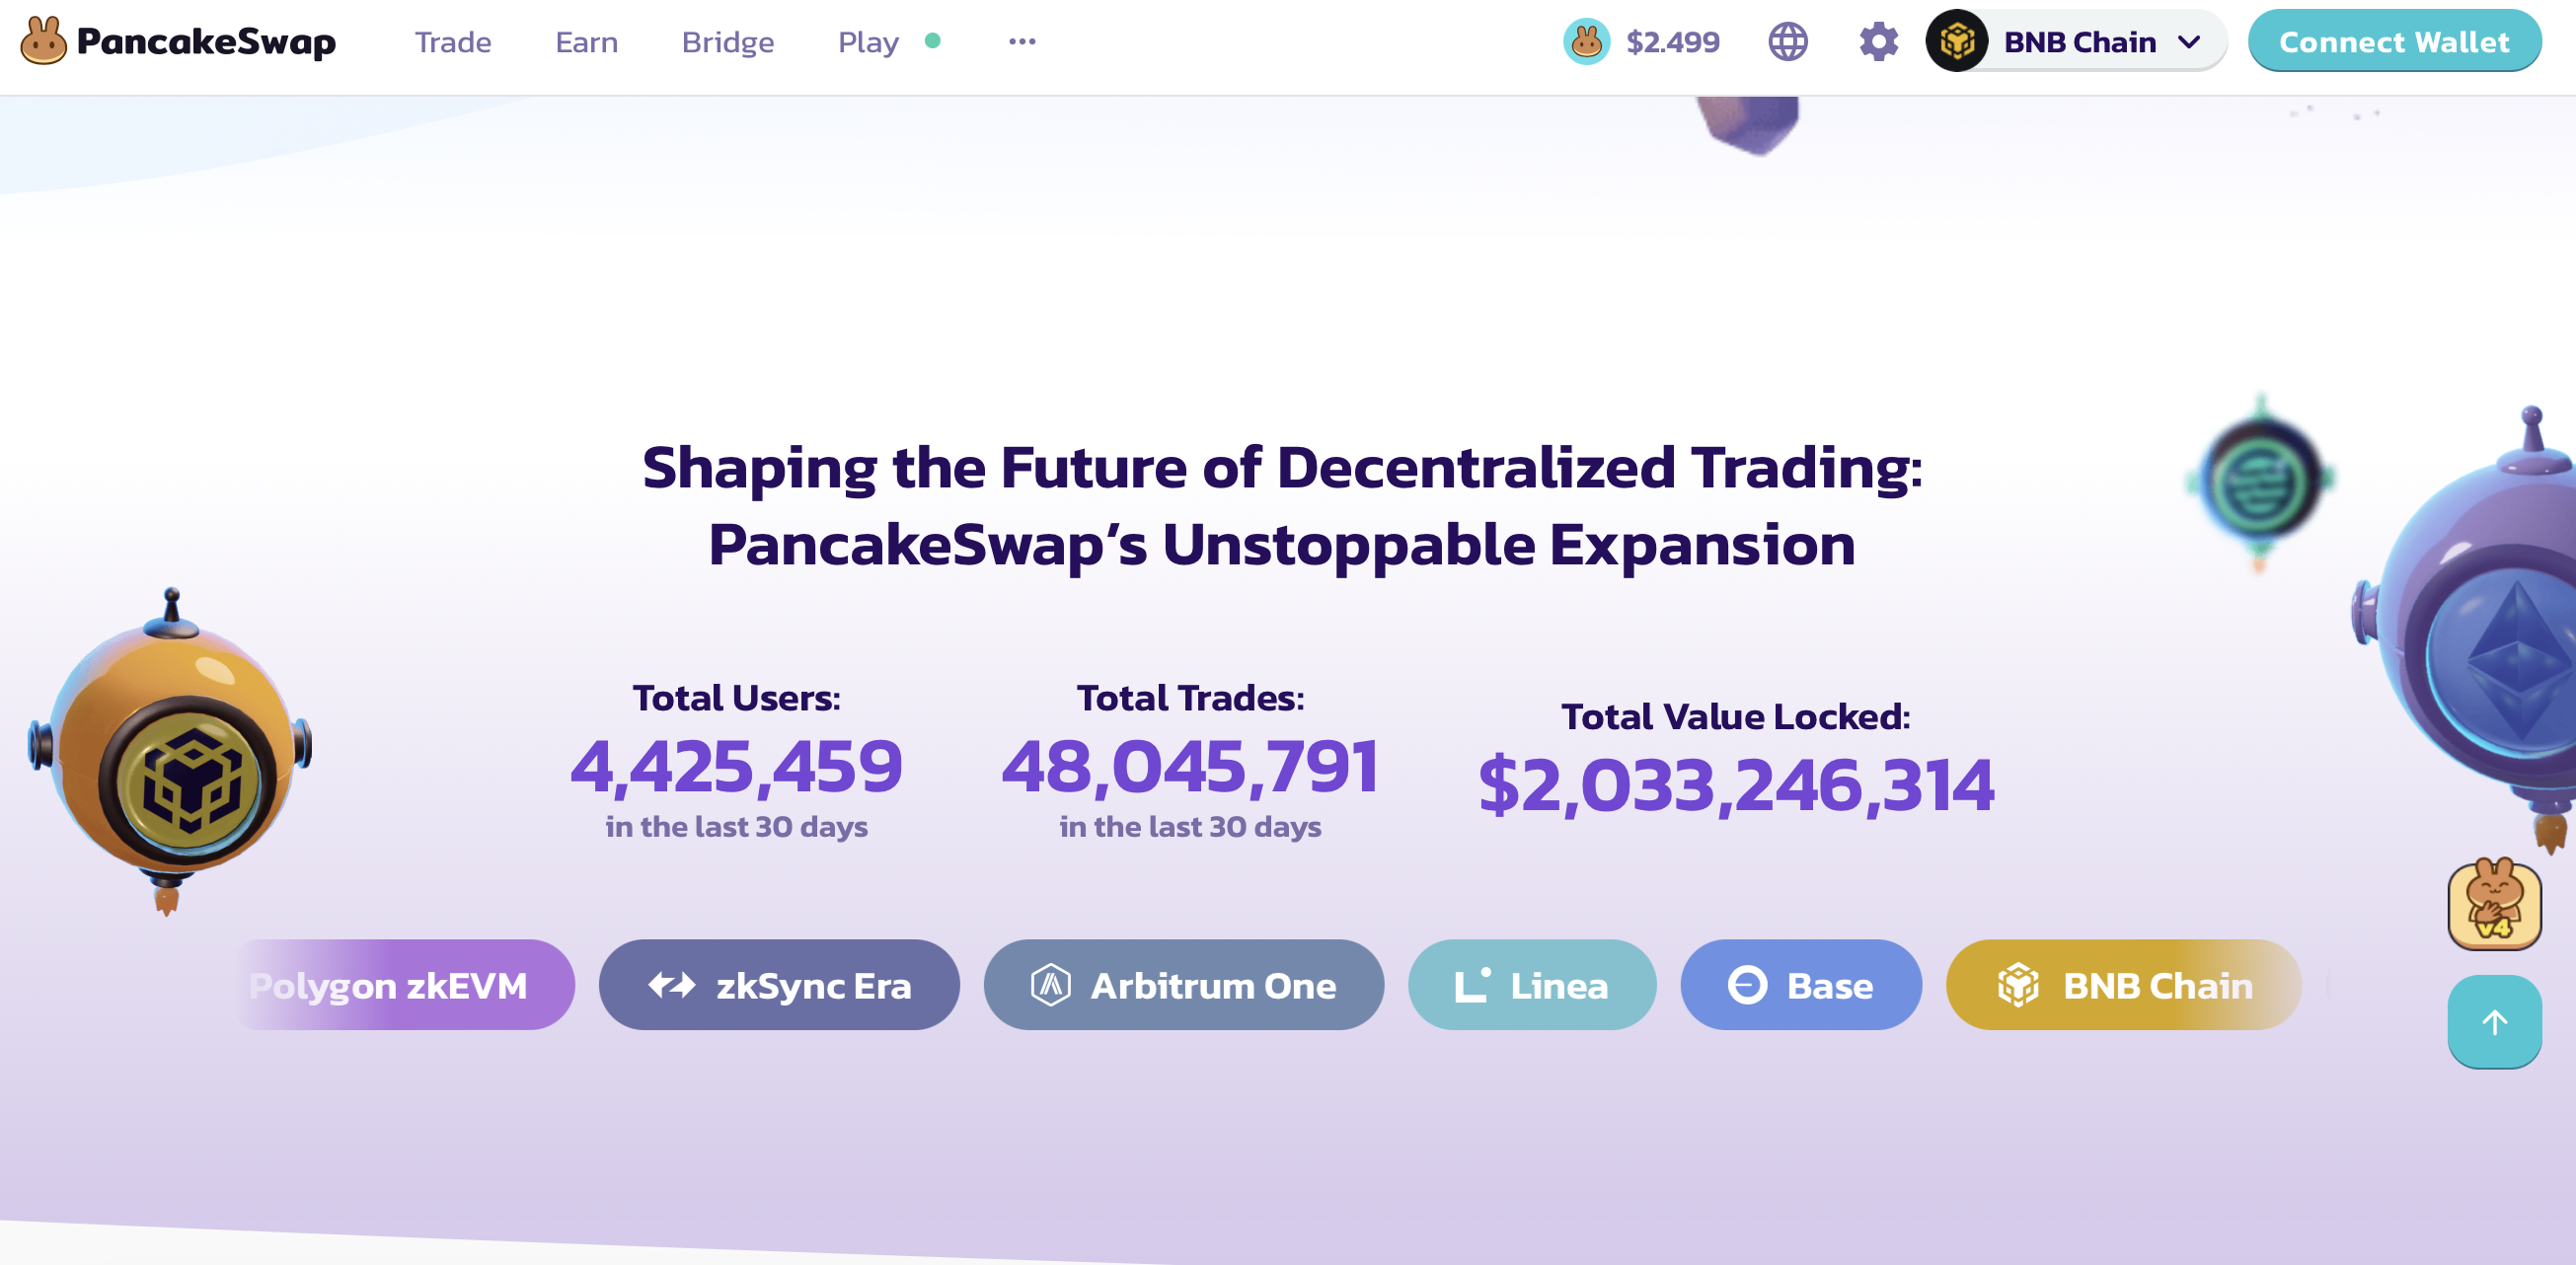Open the more options ellipsis menu
2576x1265 pixels.
1022,41
